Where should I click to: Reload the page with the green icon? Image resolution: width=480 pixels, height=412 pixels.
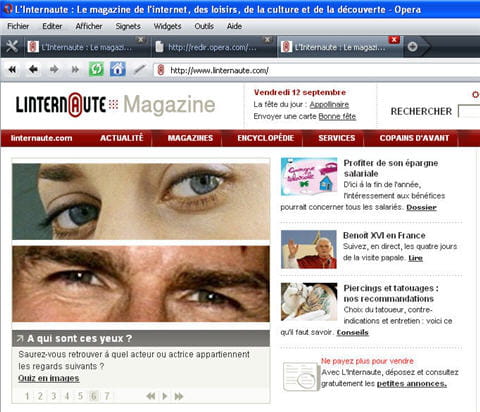(96, 69)
